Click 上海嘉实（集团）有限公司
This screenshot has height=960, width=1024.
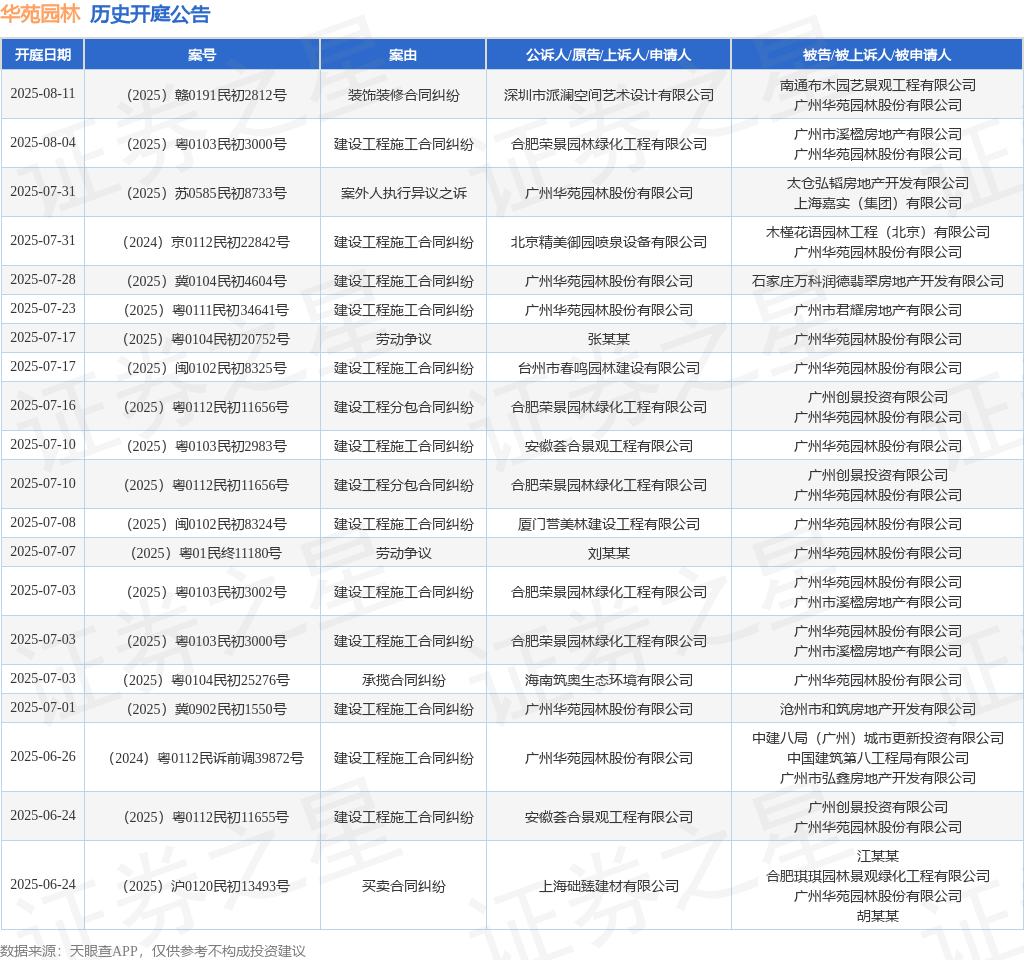[x=878, y=204]
